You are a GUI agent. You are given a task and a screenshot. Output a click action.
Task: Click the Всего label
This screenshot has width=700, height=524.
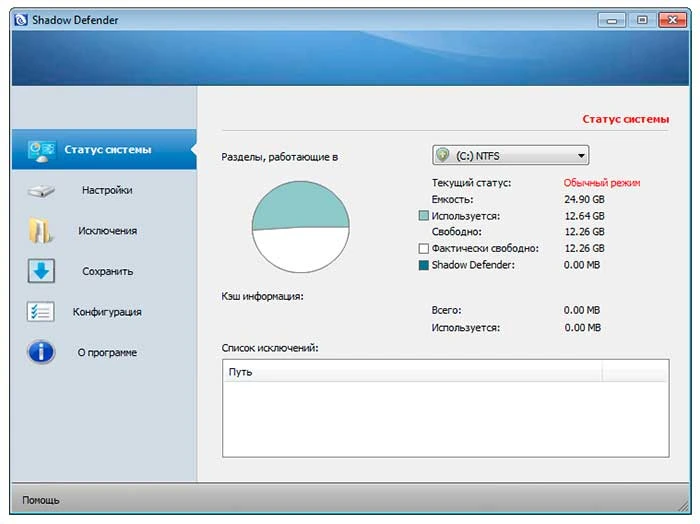coord(446,310)
